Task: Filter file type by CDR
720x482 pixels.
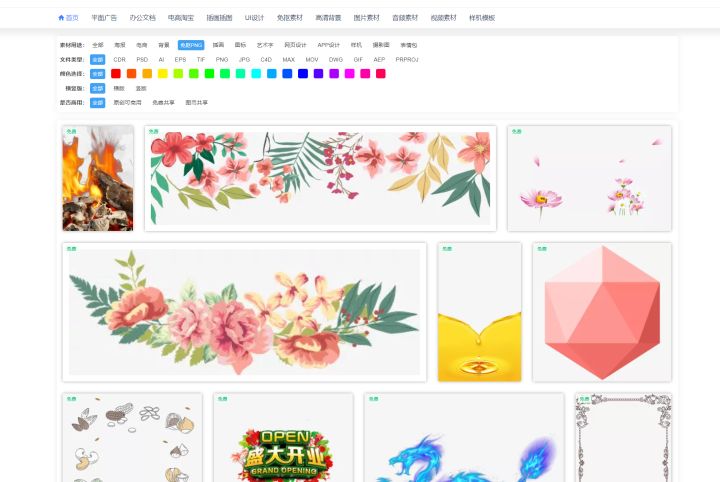Action: click(119, 60)
